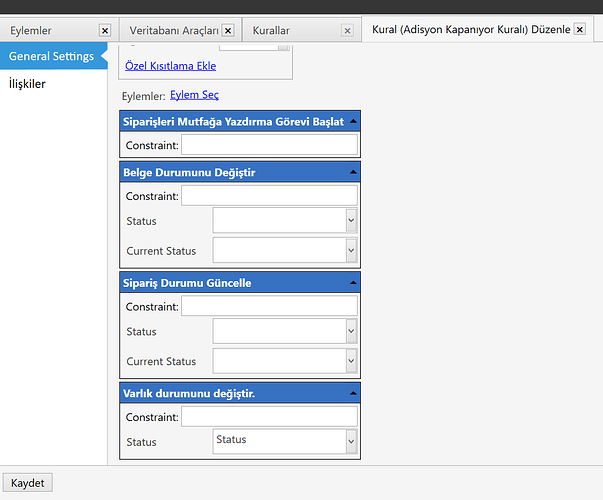
Task: Click the Özel Kısıtlama Ekle link
Action: click(x=170, y=66)
